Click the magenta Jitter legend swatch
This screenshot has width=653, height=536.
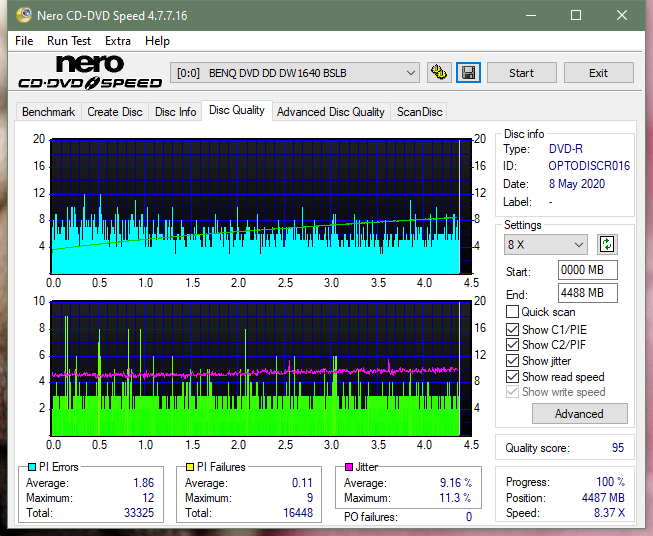[x=349, y=467]
